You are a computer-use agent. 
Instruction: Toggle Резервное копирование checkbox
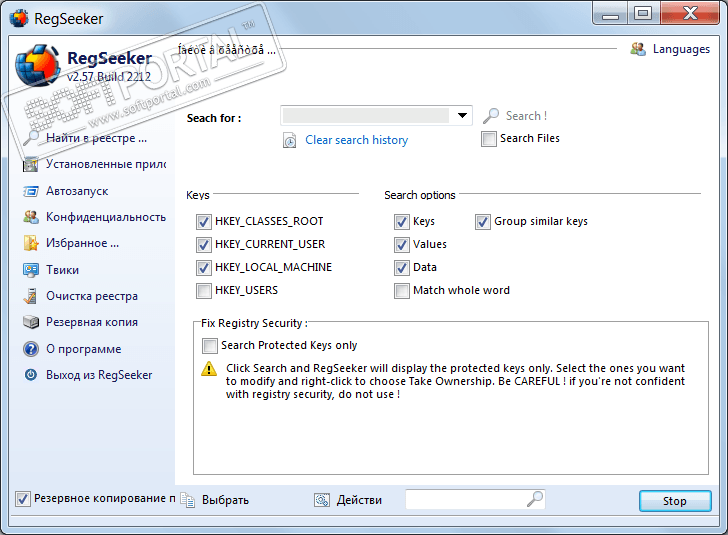22,499
